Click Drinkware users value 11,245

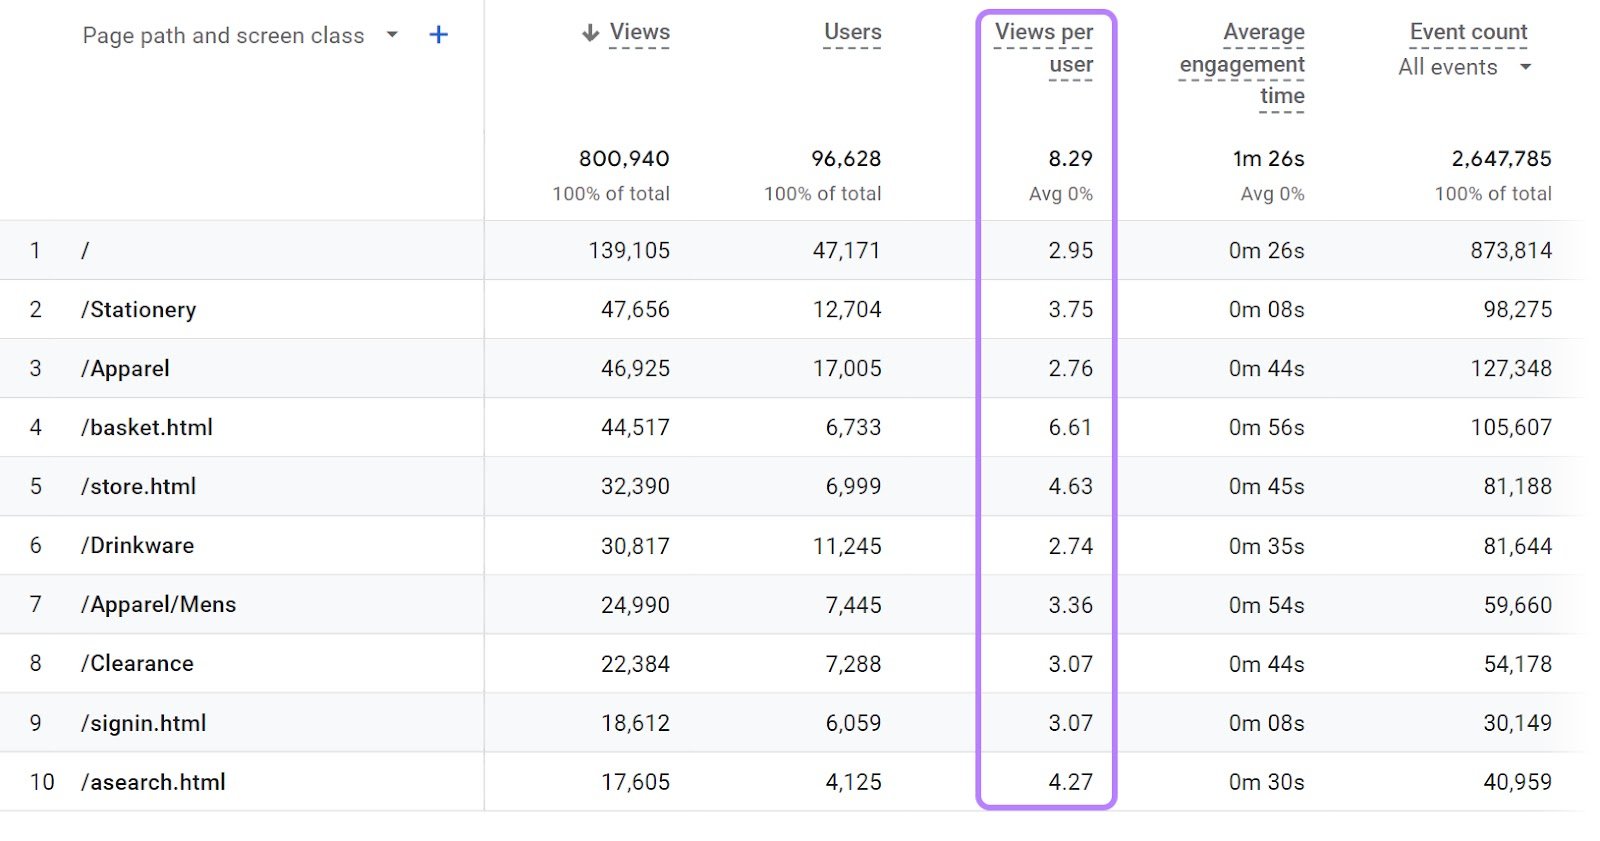click(847, 546)
